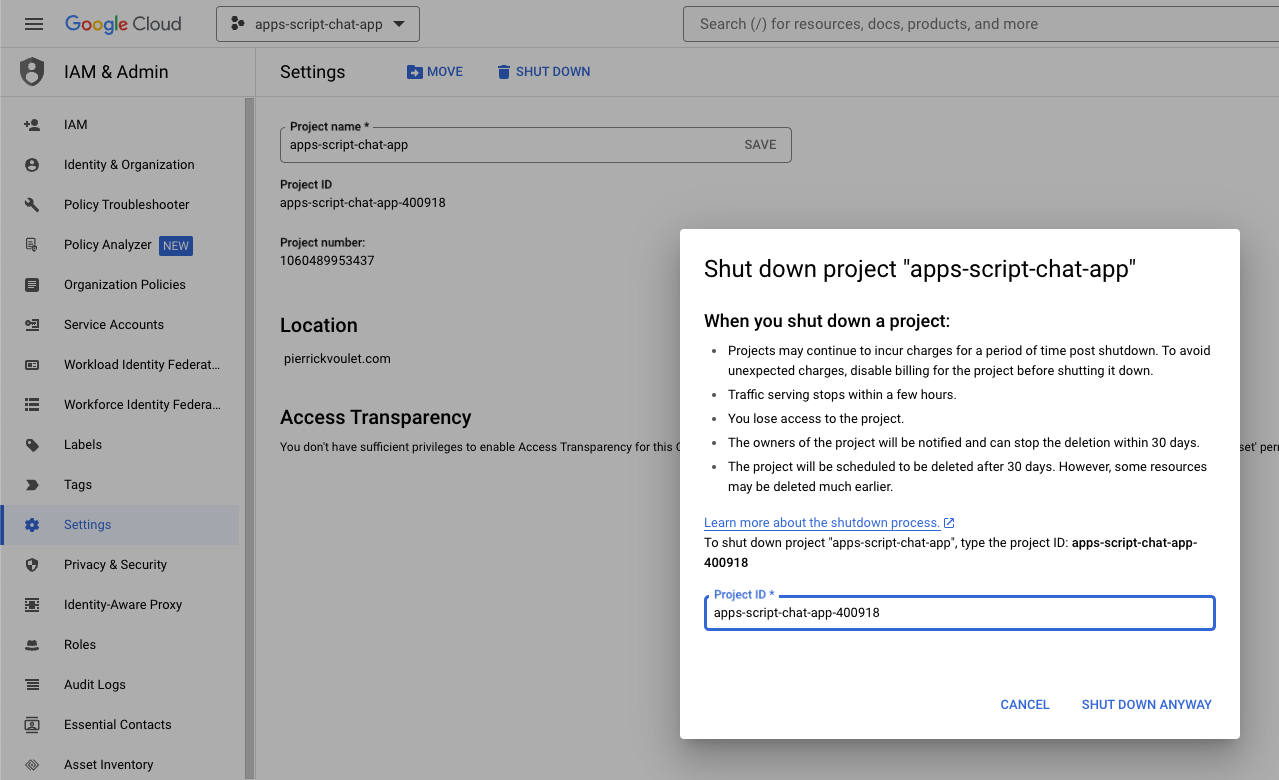1279x780 pixels.
Task: Click the MOVE project button
Action: coord(435,72)
